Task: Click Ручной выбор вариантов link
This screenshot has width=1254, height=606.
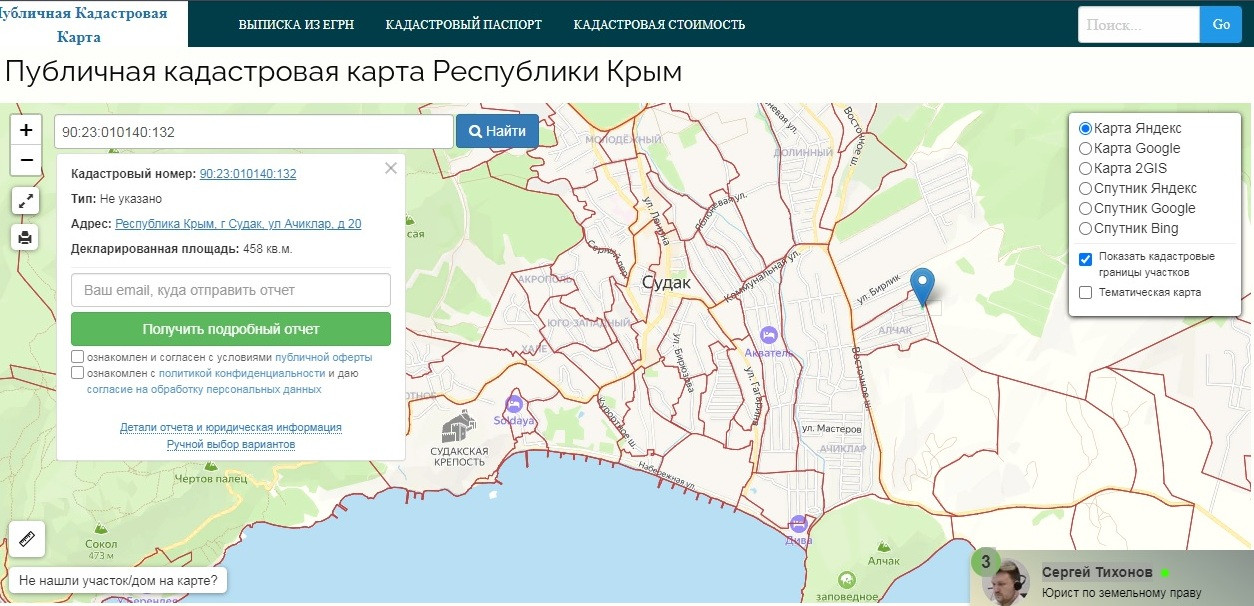Action: click(x=231, y=444)
